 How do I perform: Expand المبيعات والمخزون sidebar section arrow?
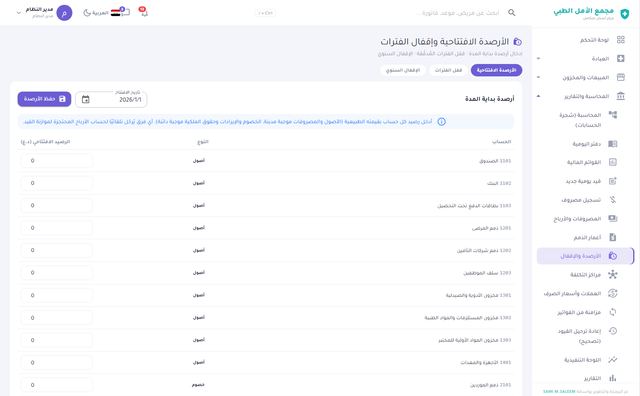(x=538, y=77)
